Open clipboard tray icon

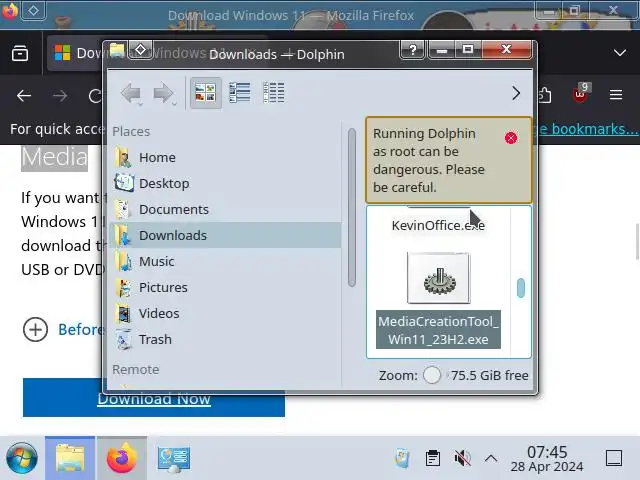(x=433, y=458)
